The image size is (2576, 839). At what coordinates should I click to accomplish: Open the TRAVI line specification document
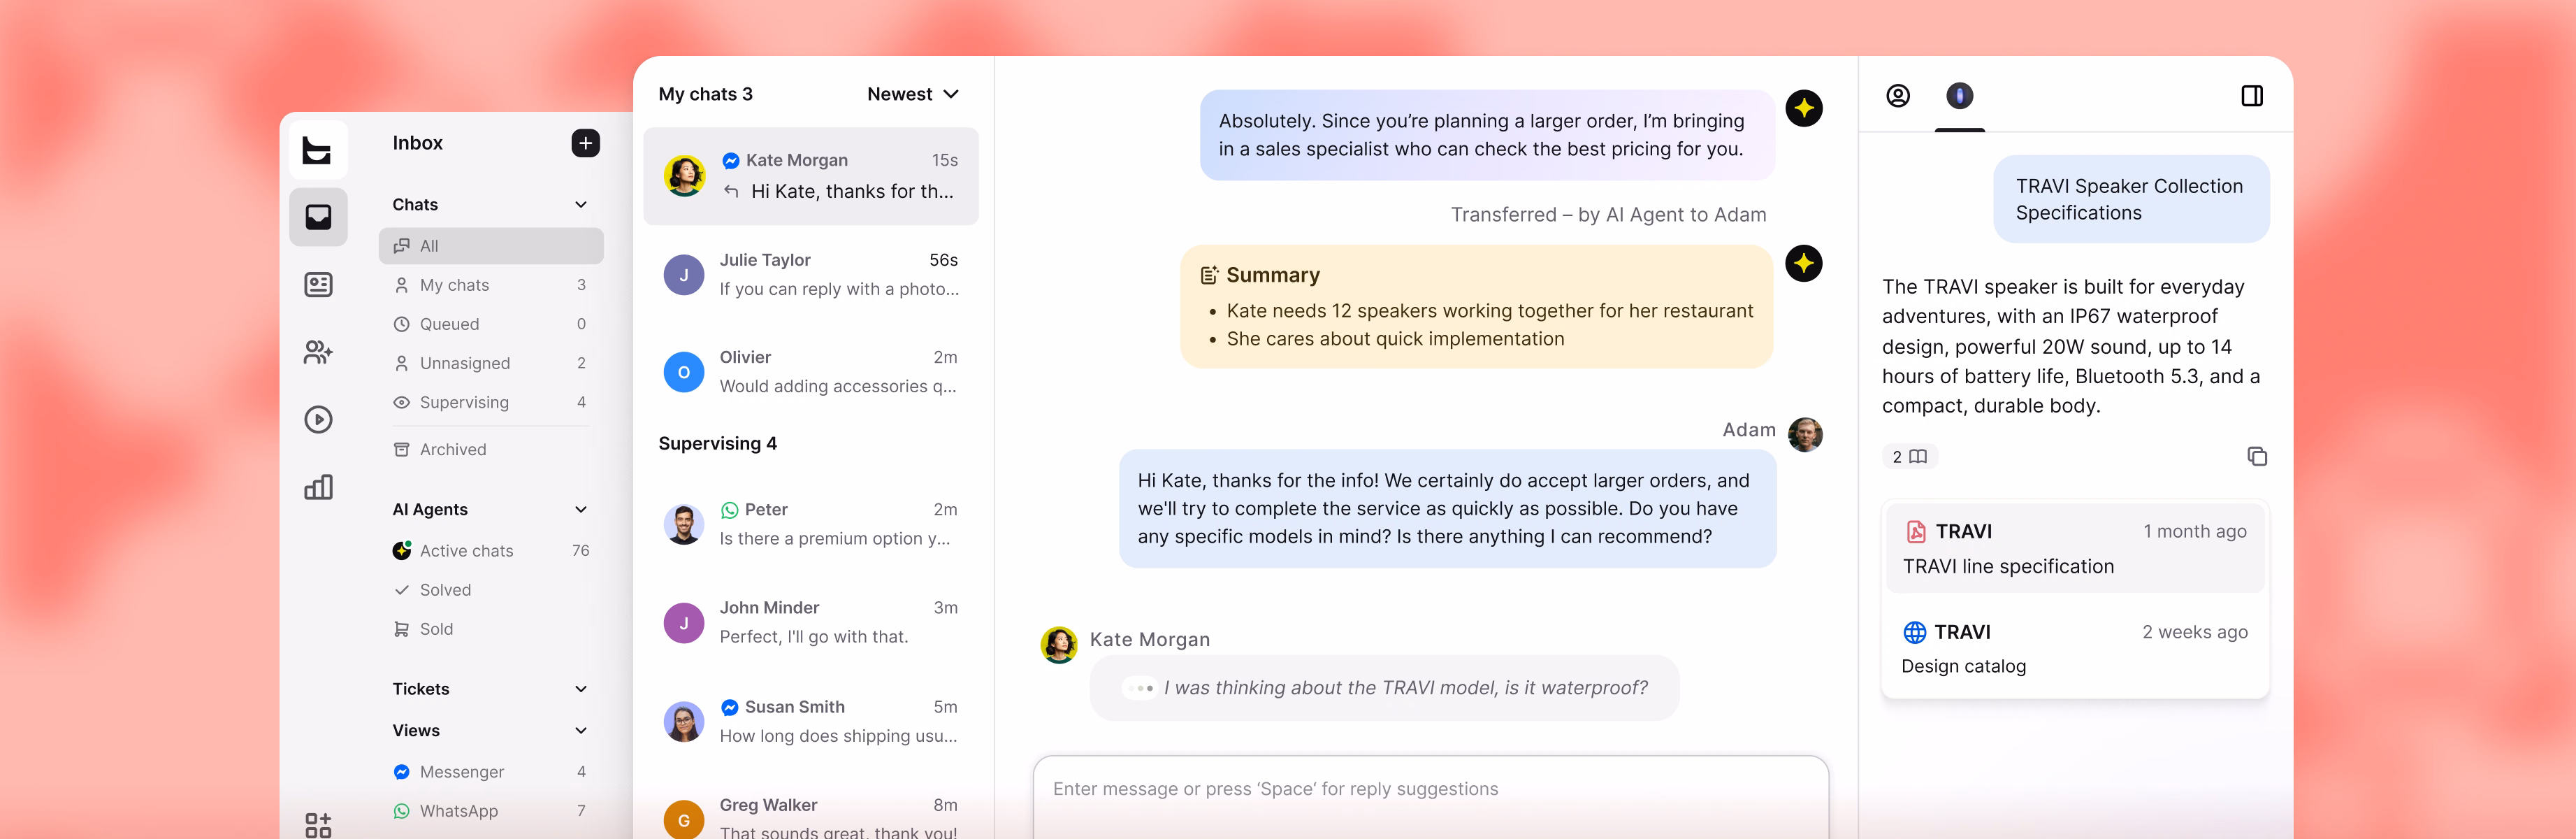click(2075, 548)
